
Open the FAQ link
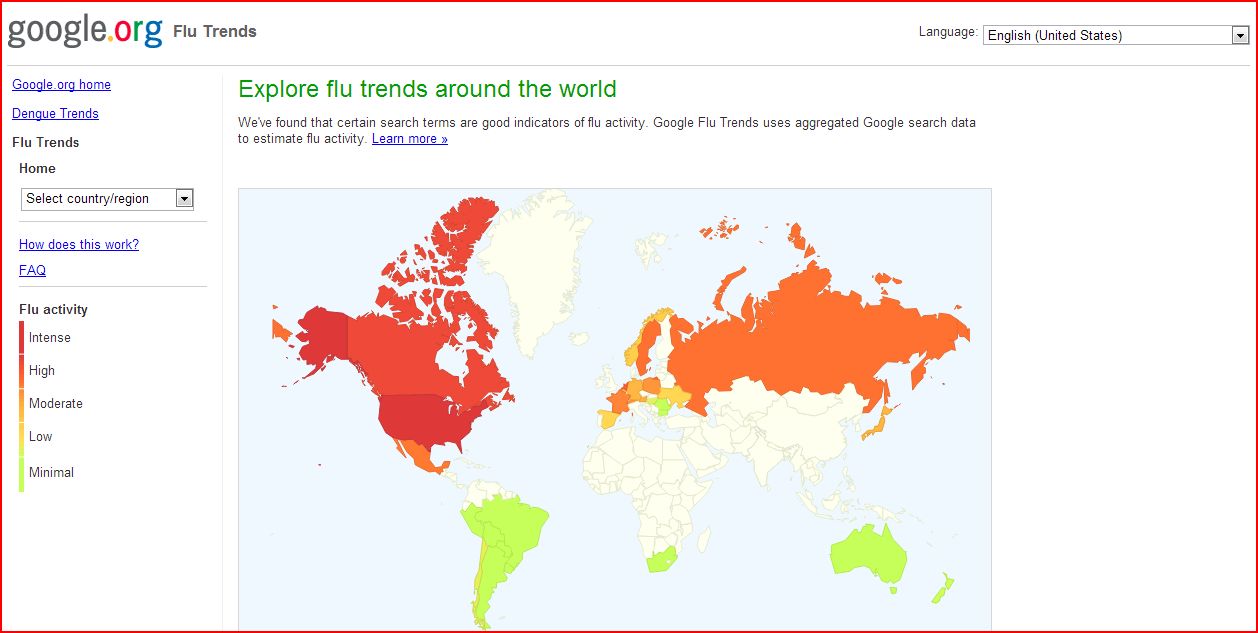point(32,270)
